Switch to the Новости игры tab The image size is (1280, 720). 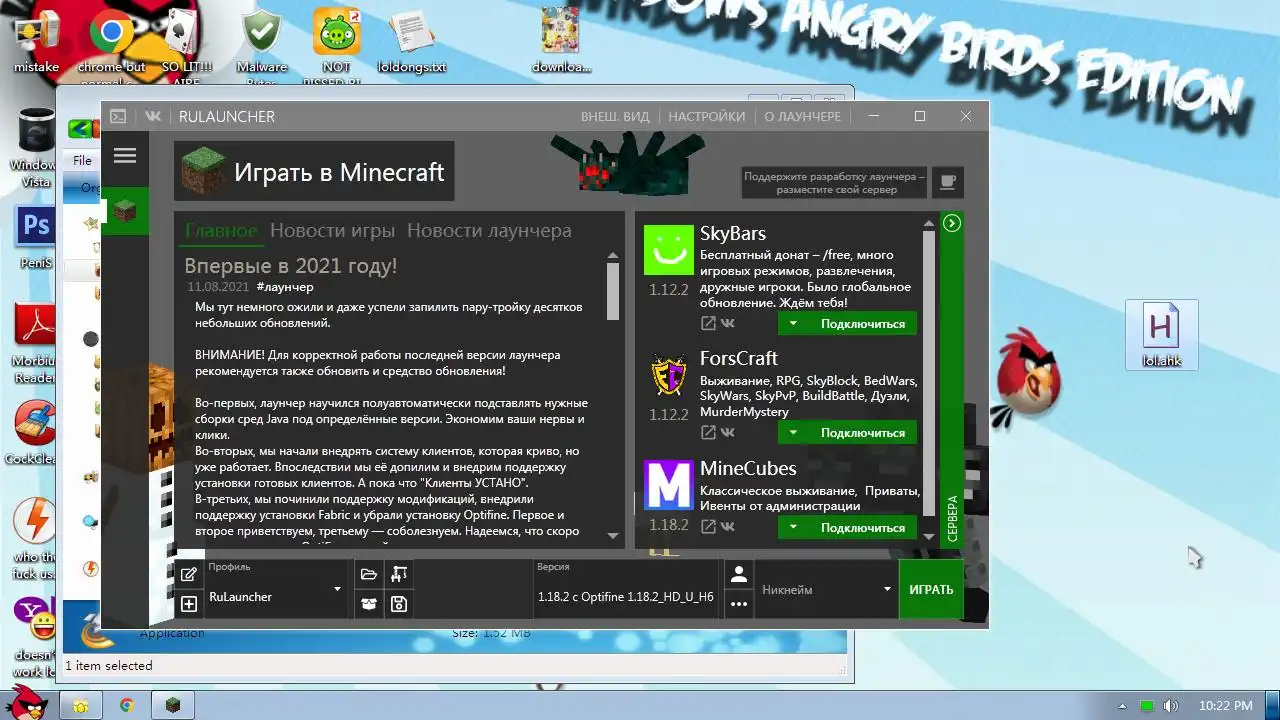pyautogui.click(x=332, y=230)
